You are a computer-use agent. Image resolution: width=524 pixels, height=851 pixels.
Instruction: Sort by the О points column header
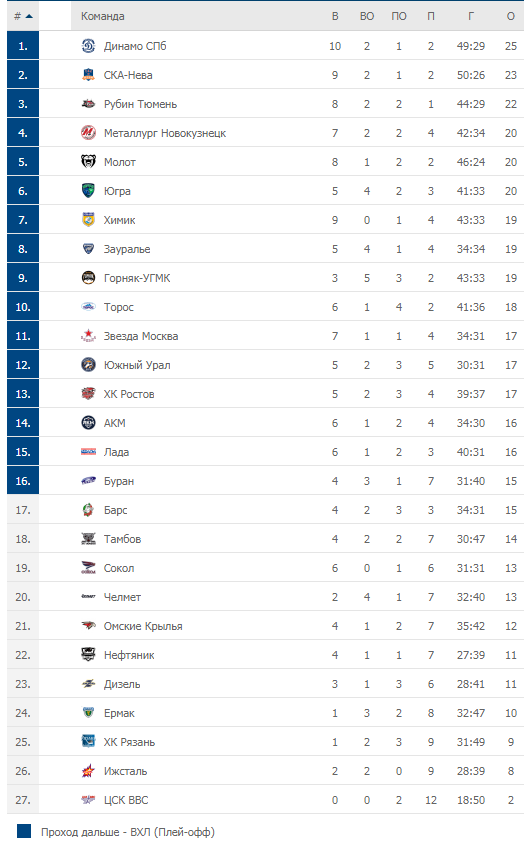[x=510, y=16]
